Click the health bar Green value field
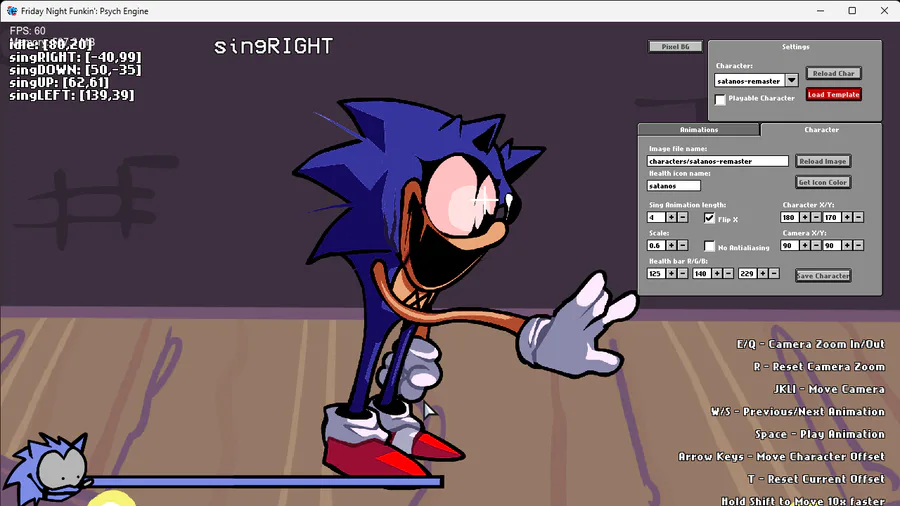The width and height of the screenshot is (900, 506). click(702, 274)
